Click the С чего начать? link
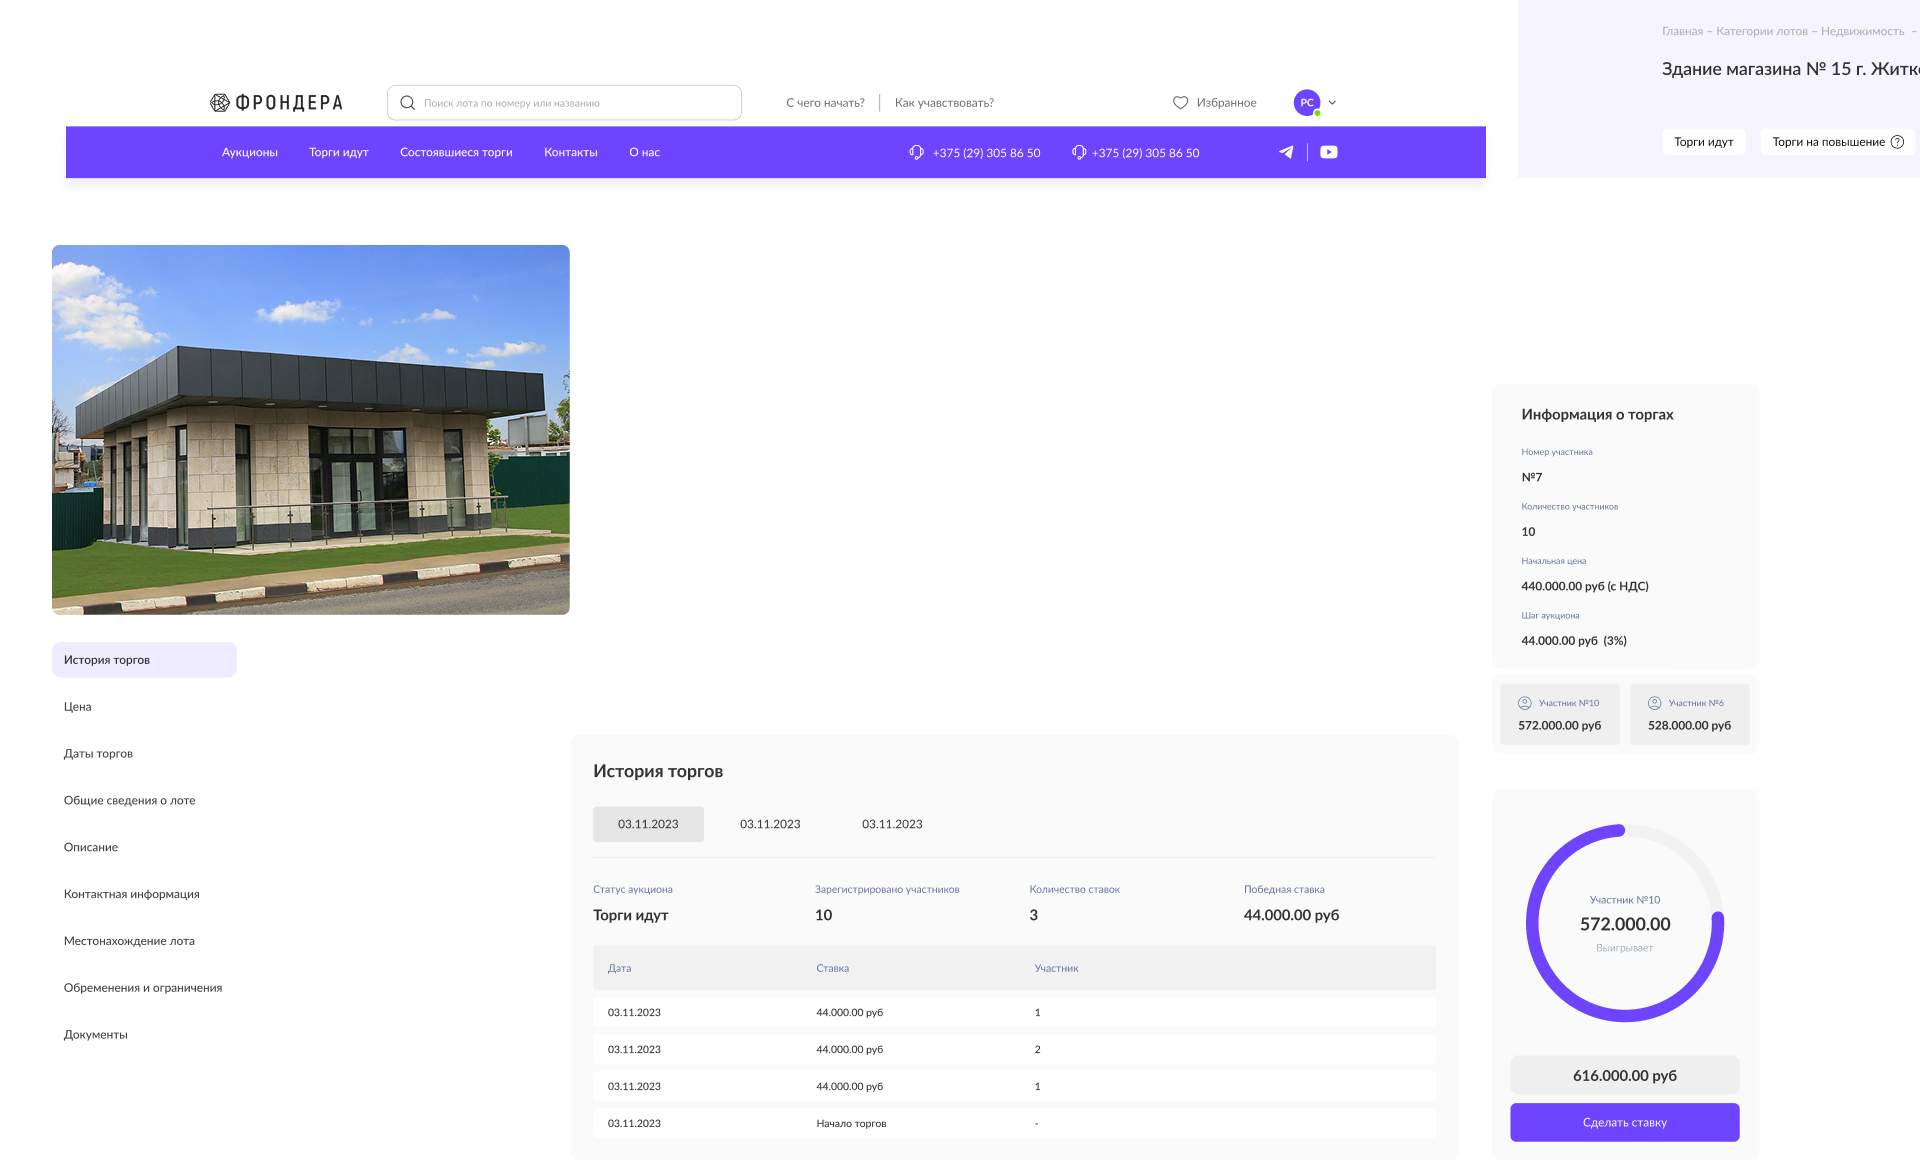 tap(824, 103)
